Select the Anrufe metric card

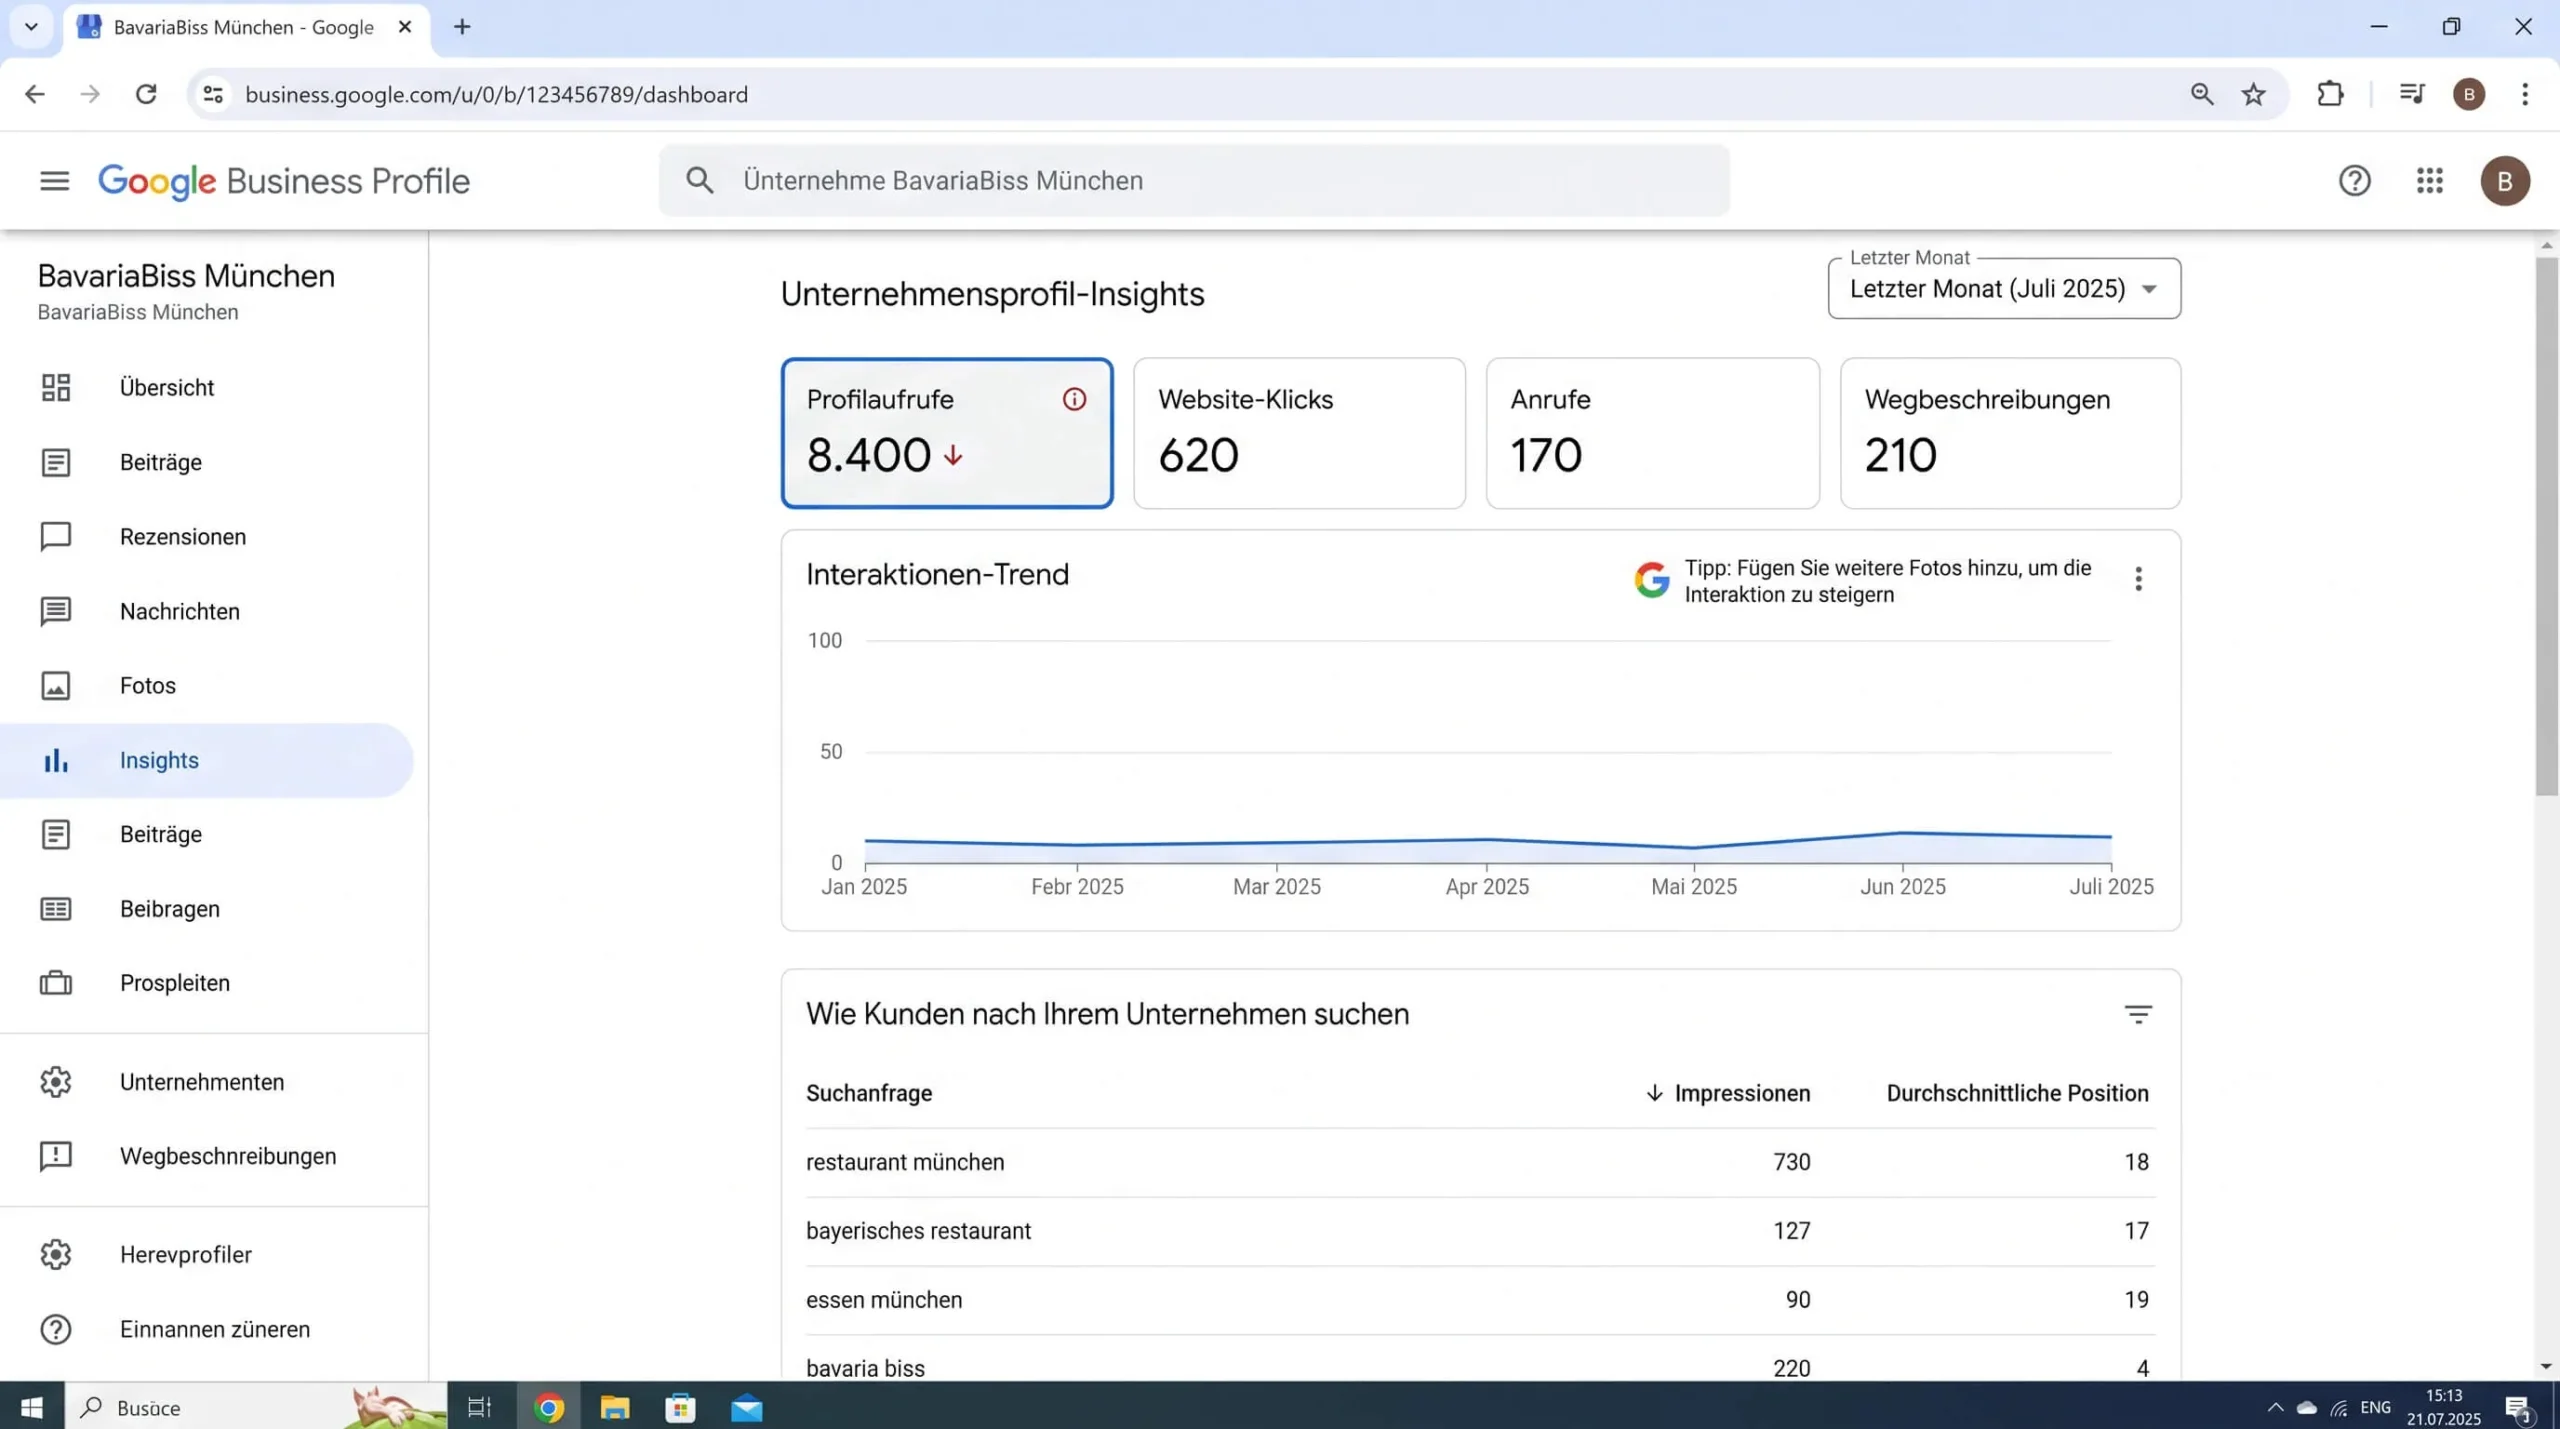point(1652,433)
